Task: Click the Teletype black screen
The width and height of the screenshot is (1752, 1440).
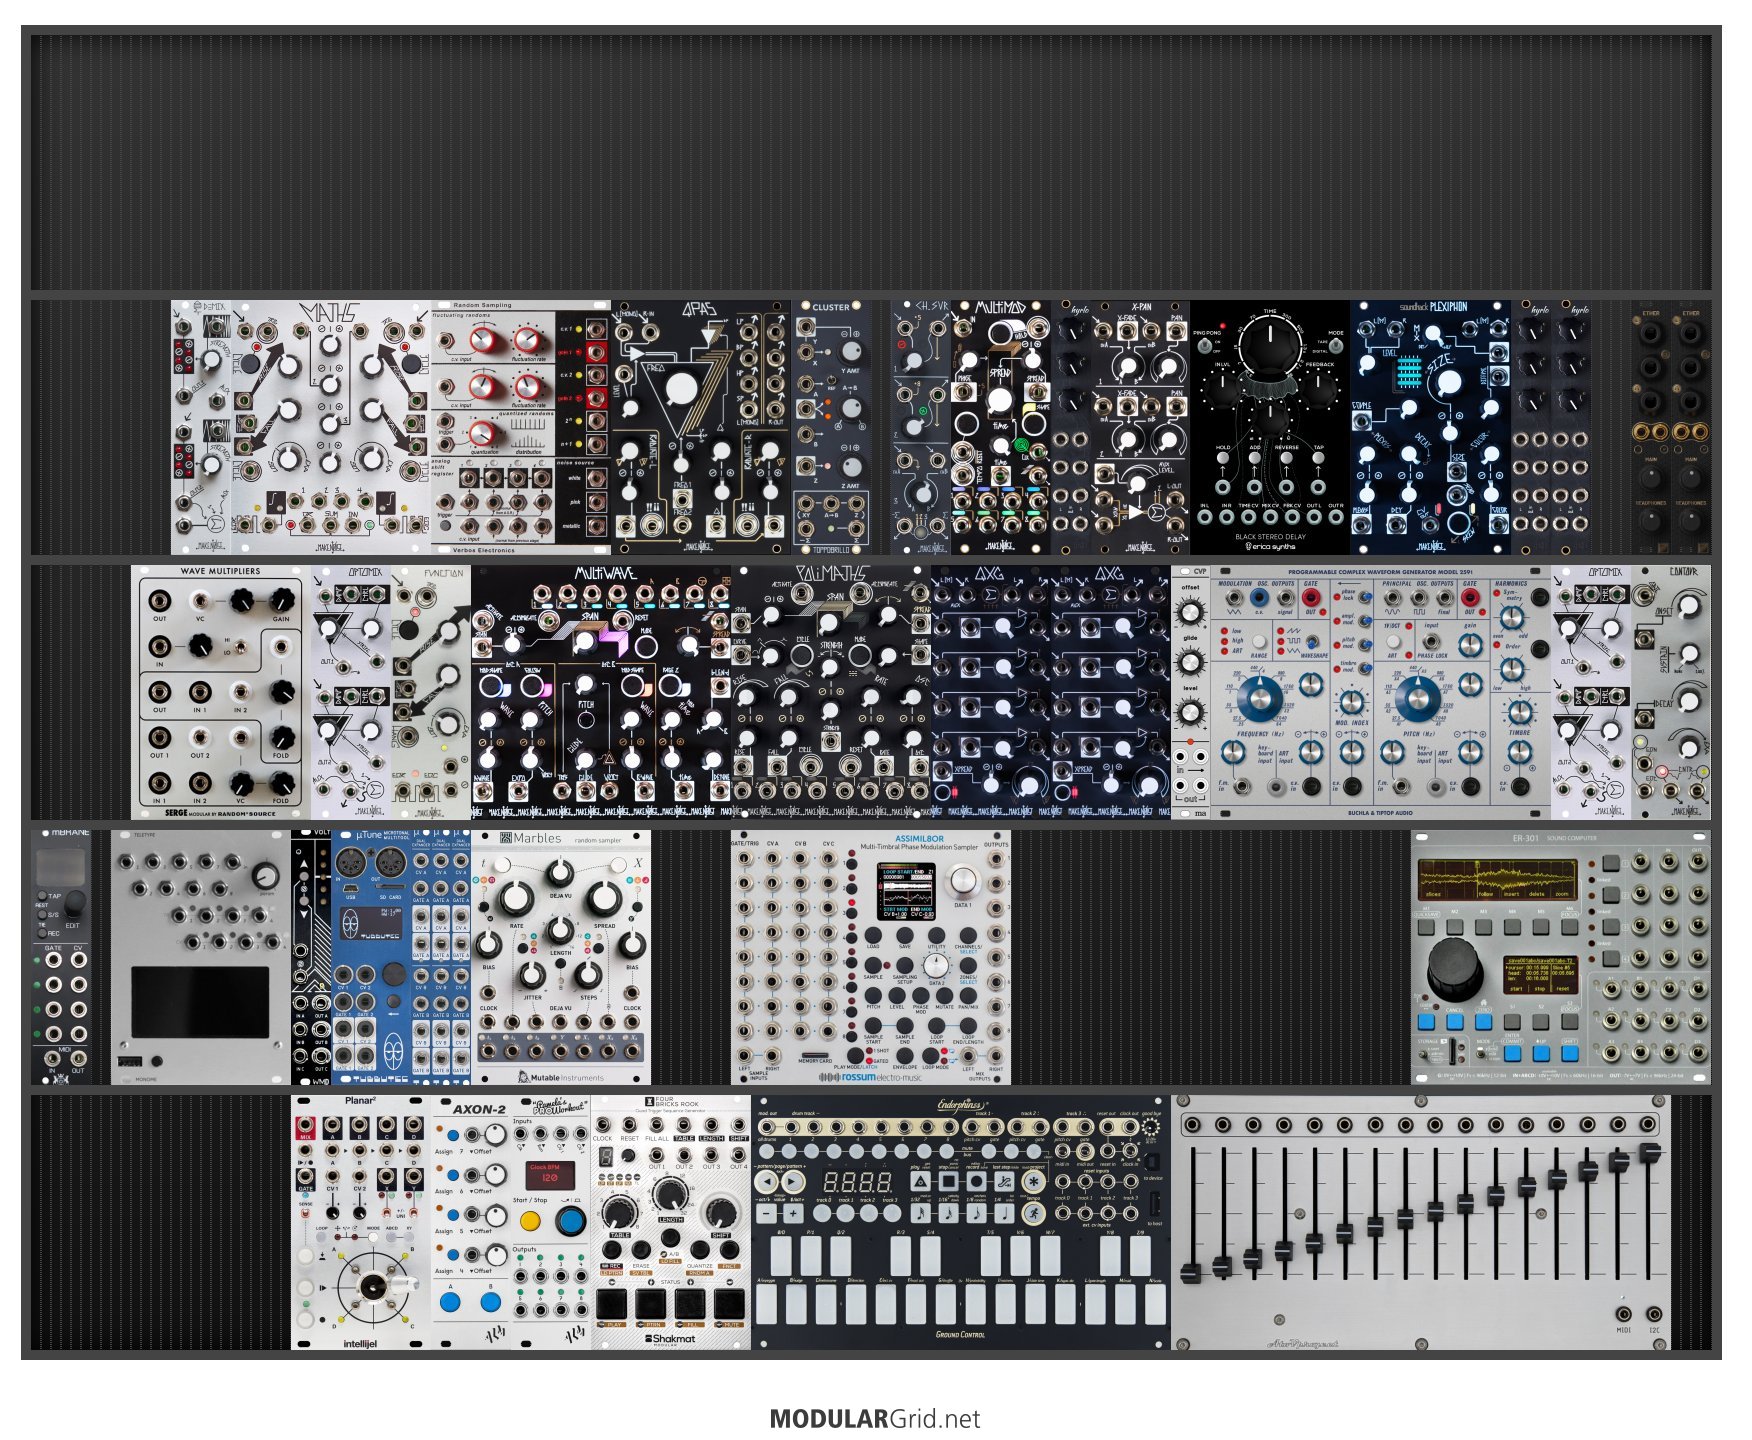Action: click(200, 1002)
